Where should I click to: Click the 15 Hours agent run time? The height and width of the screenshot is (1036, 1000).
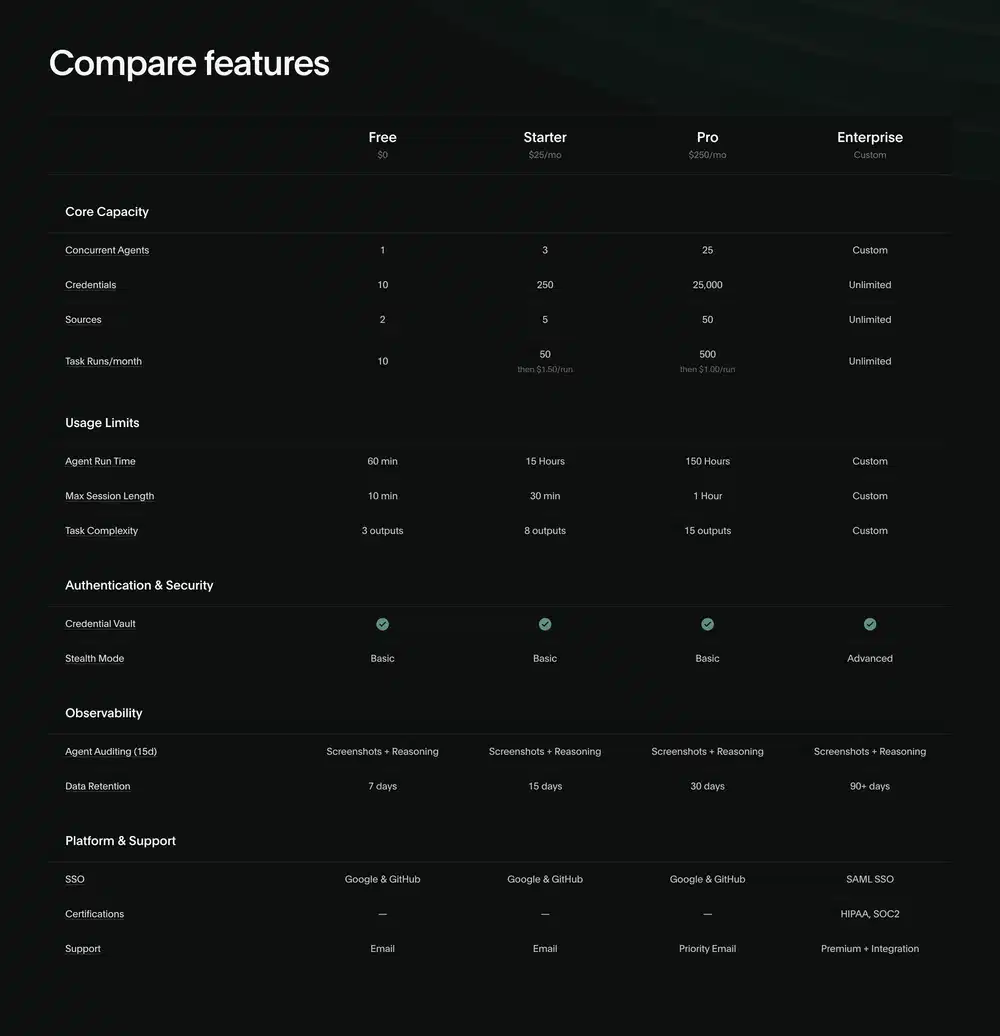point(545,461)
